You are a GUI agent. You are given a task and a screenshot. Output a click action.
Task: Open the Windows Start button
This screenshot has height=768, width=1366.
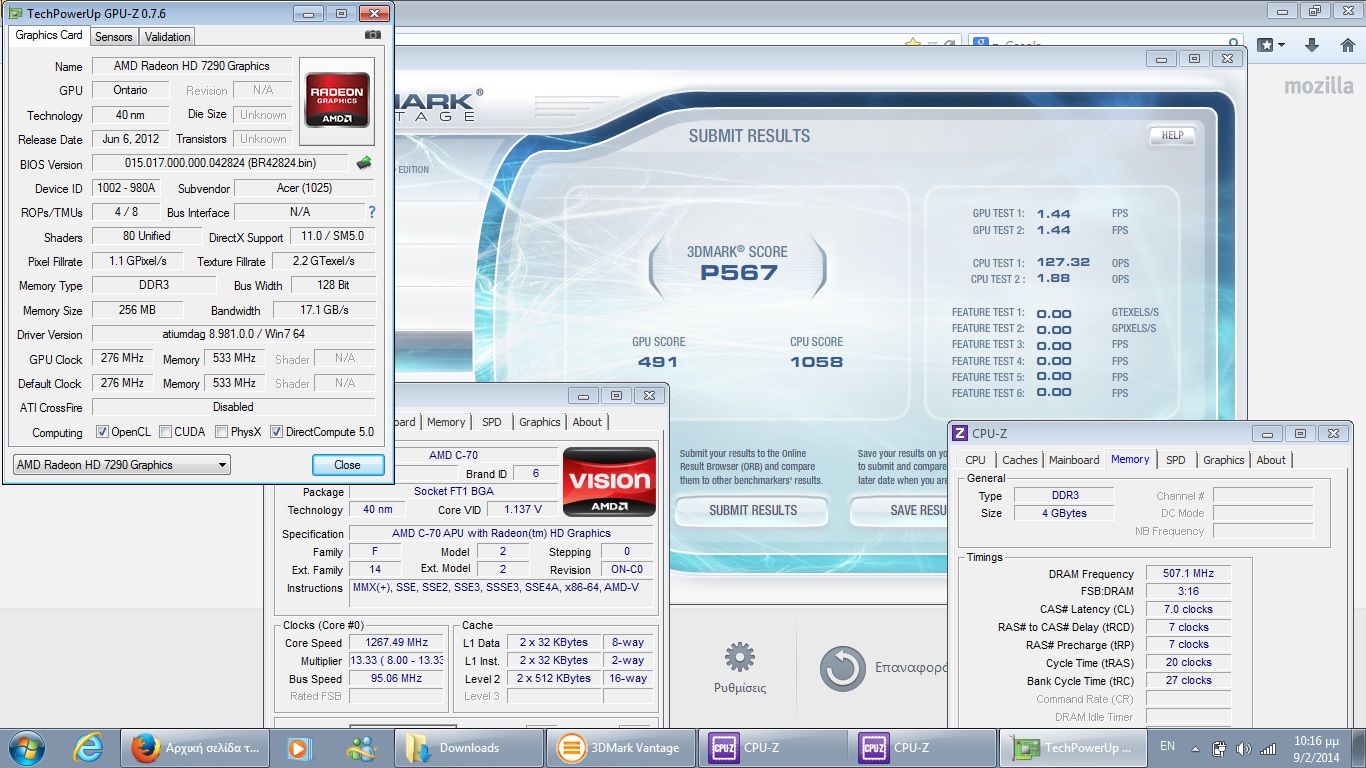click(26, 747)
